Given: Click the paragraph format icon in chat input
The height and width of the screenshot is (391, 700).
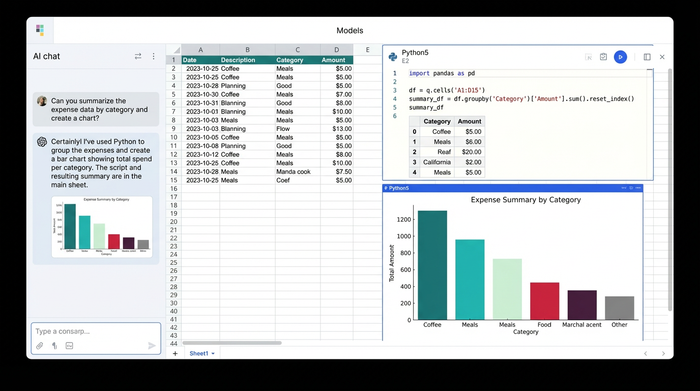Looking at the screenshot, I should click(54, 345).
